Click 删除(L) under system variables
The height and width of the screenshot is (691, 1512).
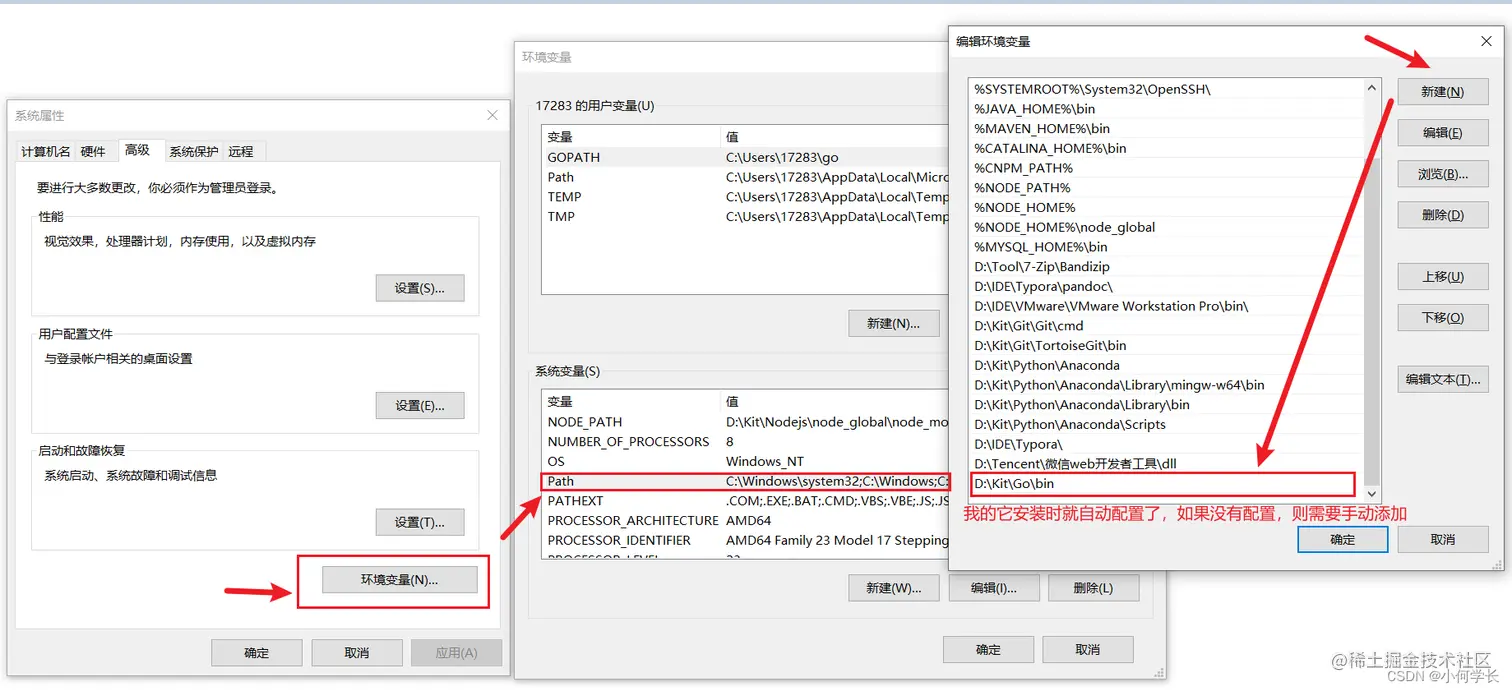(x=1093, y=588)
